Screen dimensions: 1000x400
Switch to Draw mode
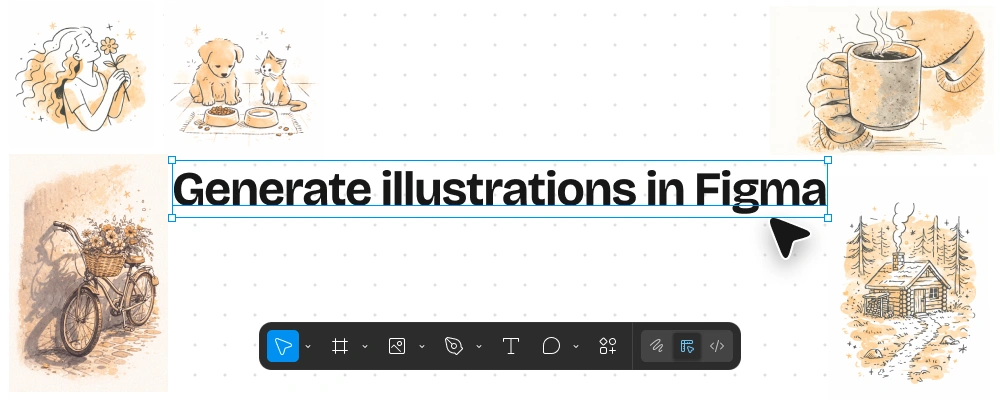657,346
